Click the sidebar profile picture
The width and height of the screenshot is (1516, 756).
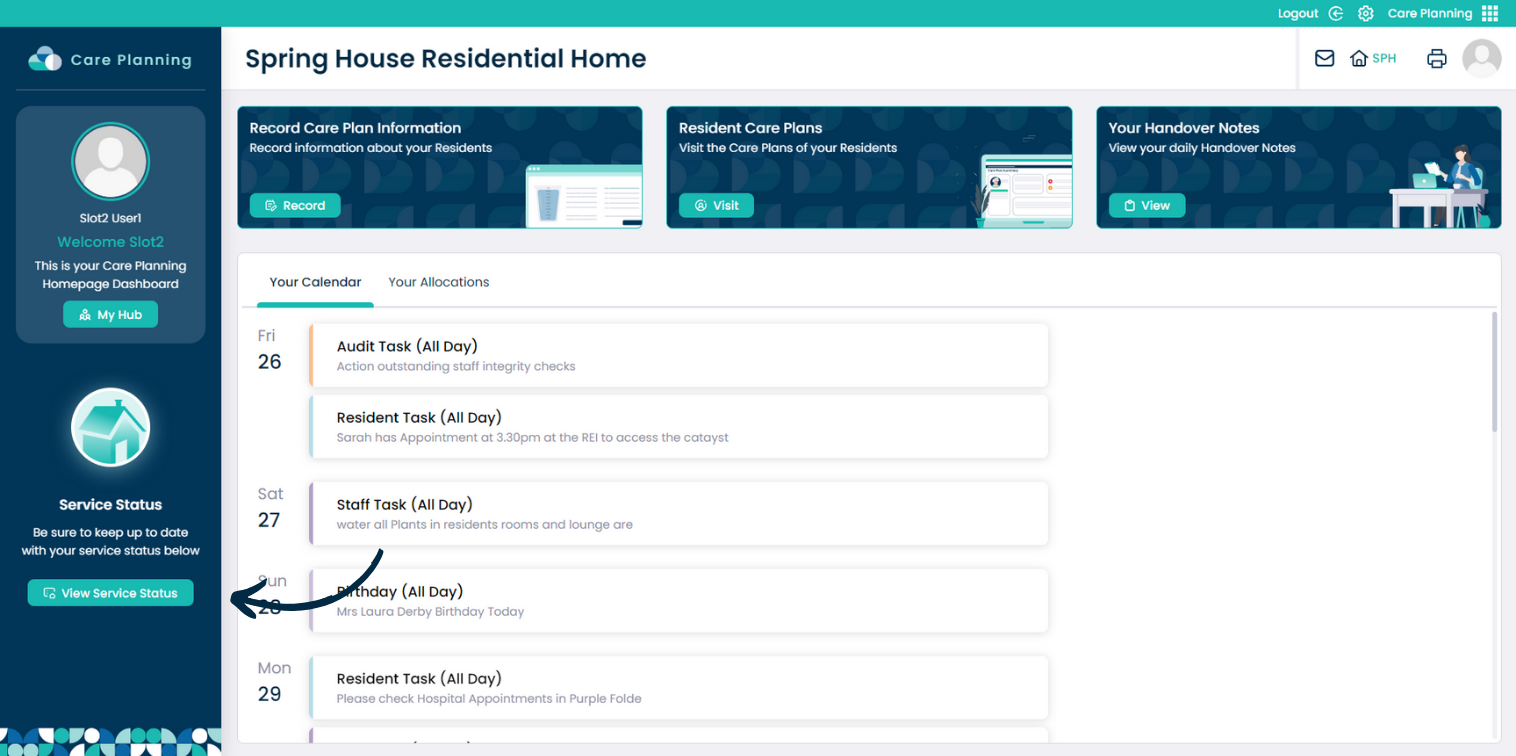click(x=110, y=162)
